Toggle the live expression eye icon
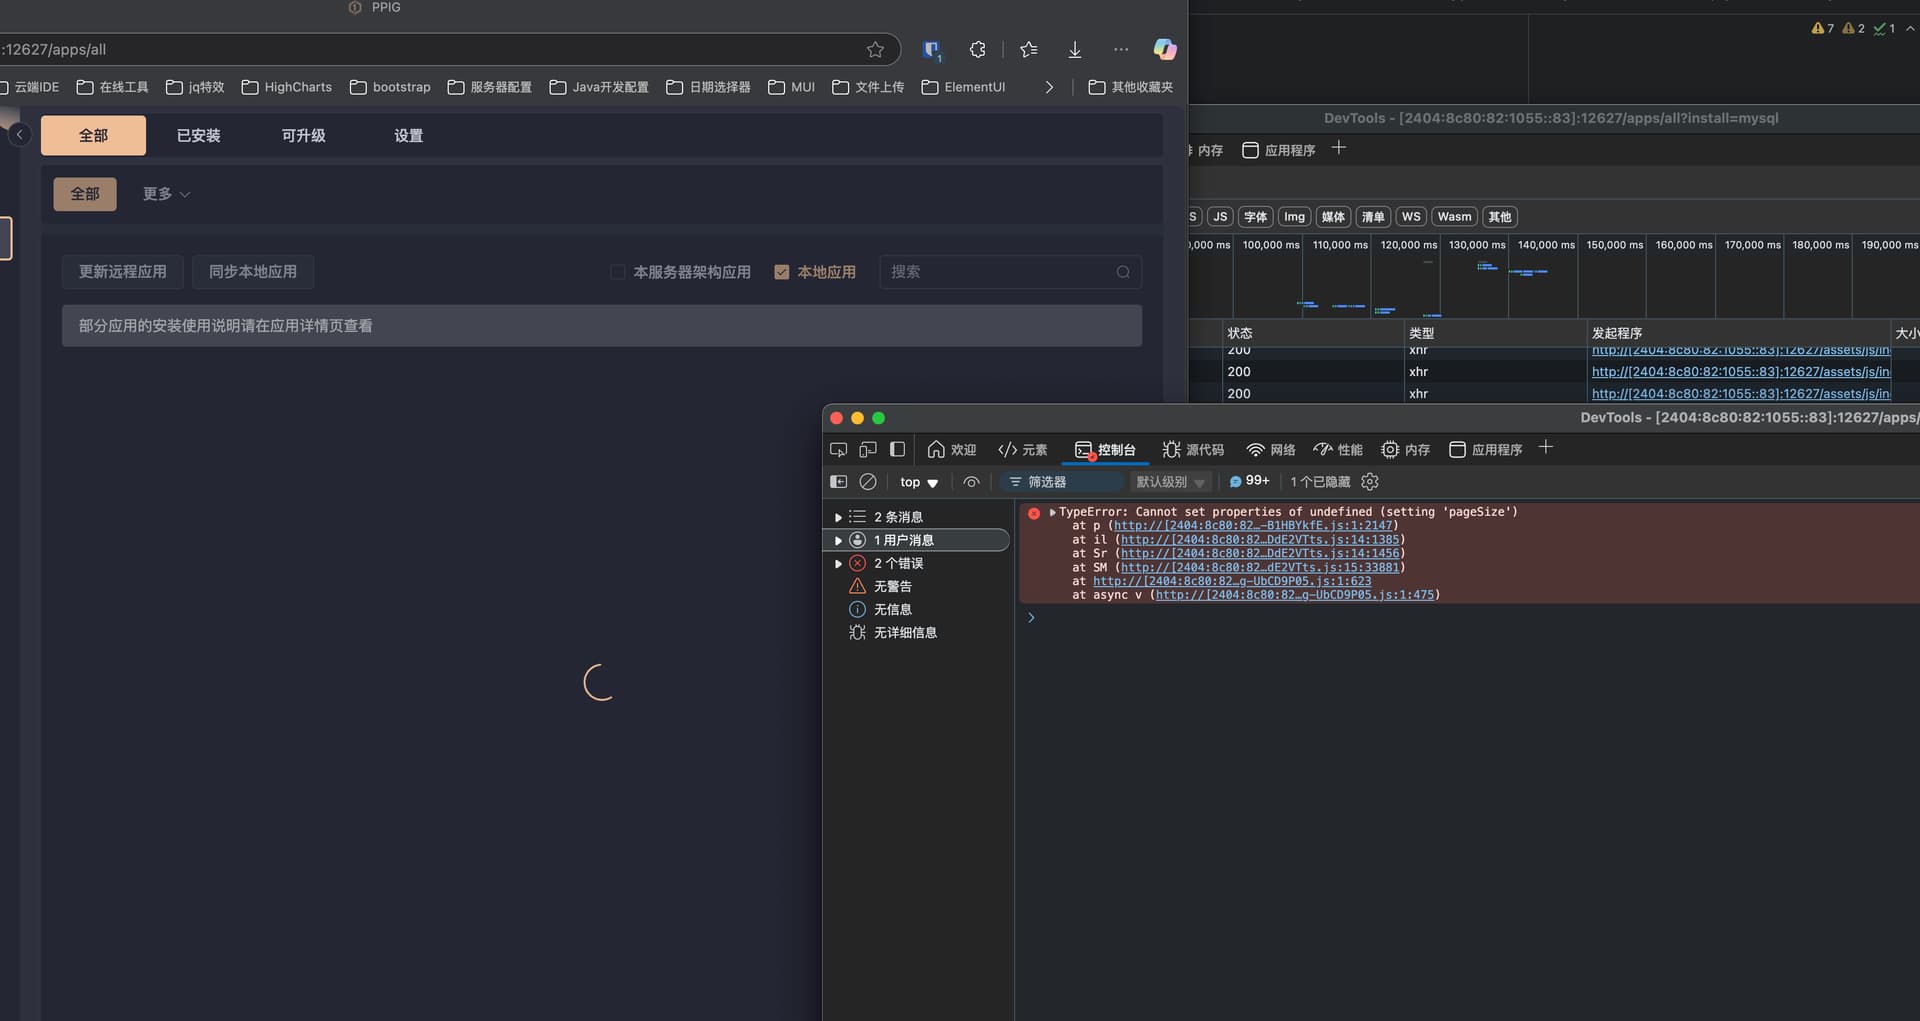Viewport: 1920px width, 1021px height. 971,482
